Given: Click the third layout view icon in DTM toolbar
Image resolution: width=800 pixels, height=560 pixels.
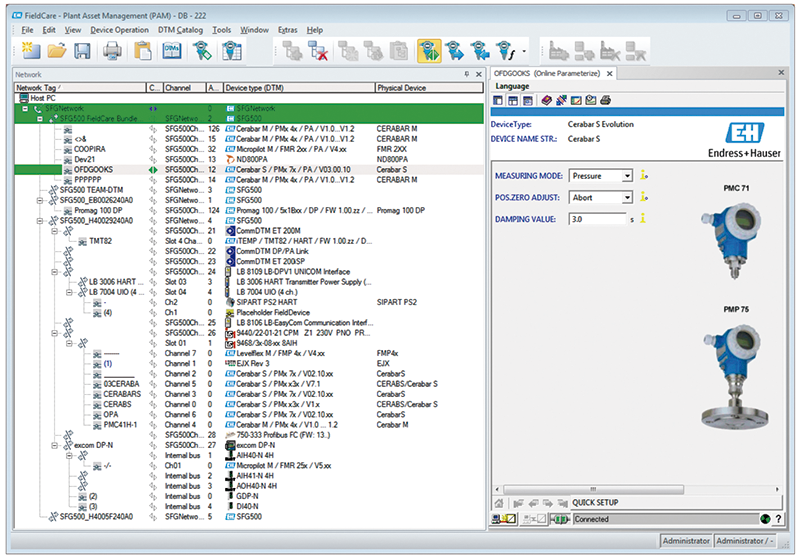Looking at the screenshot, I should click(x=528, y=100).
